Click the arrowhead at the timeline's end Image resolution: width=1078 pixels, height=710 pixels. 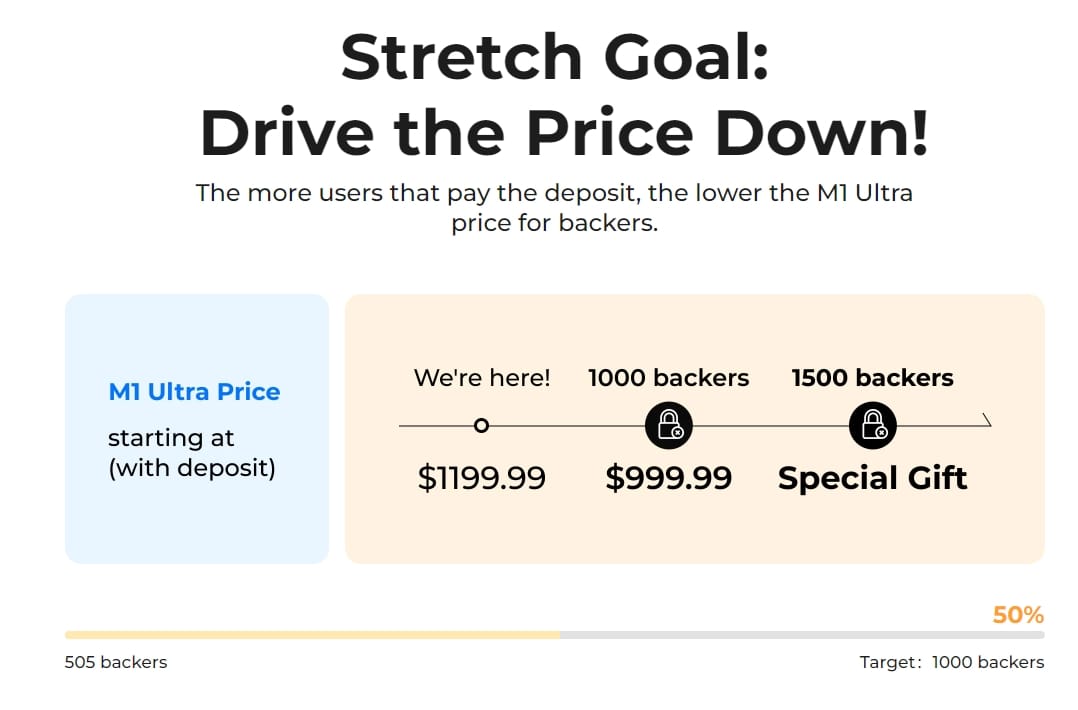pyautogui.click(x=987, y=421)
